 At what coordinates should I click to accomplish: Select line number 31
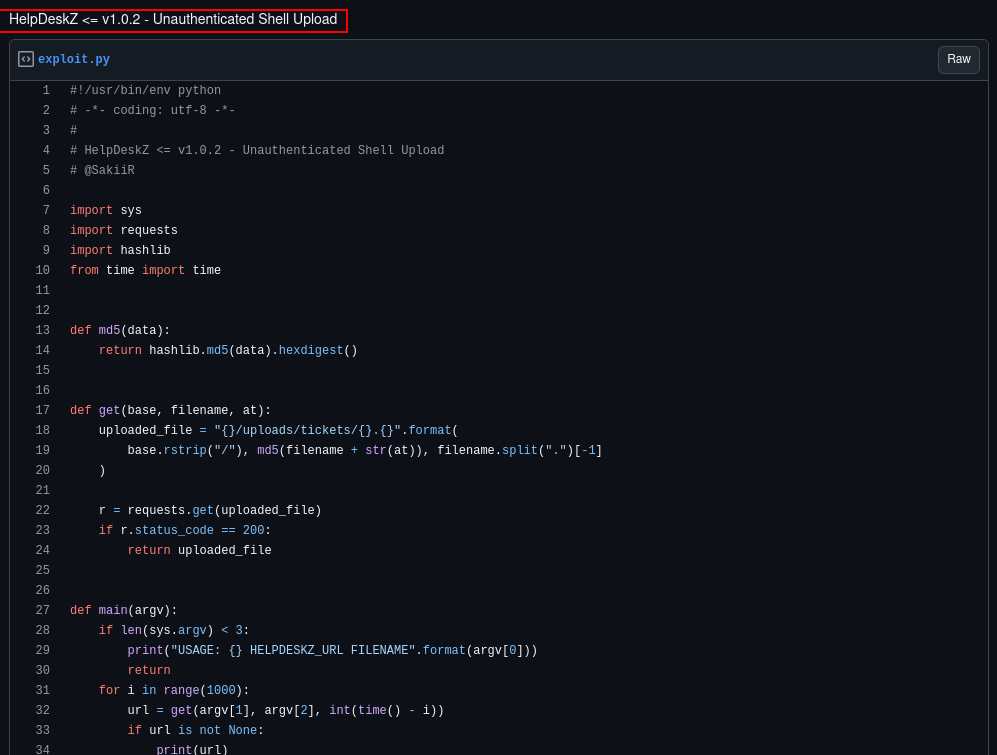pos(43,690)
